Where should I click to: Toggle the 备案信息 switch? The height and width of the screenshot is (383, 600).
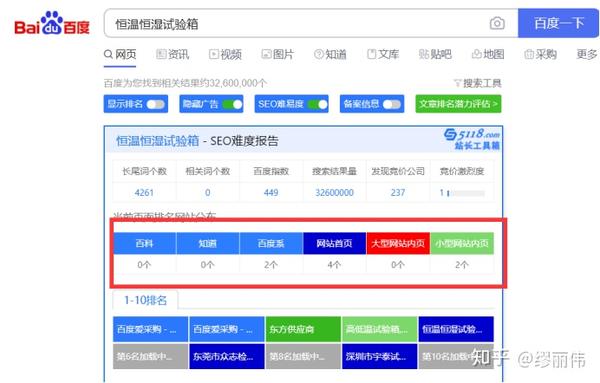pos(392,104)
